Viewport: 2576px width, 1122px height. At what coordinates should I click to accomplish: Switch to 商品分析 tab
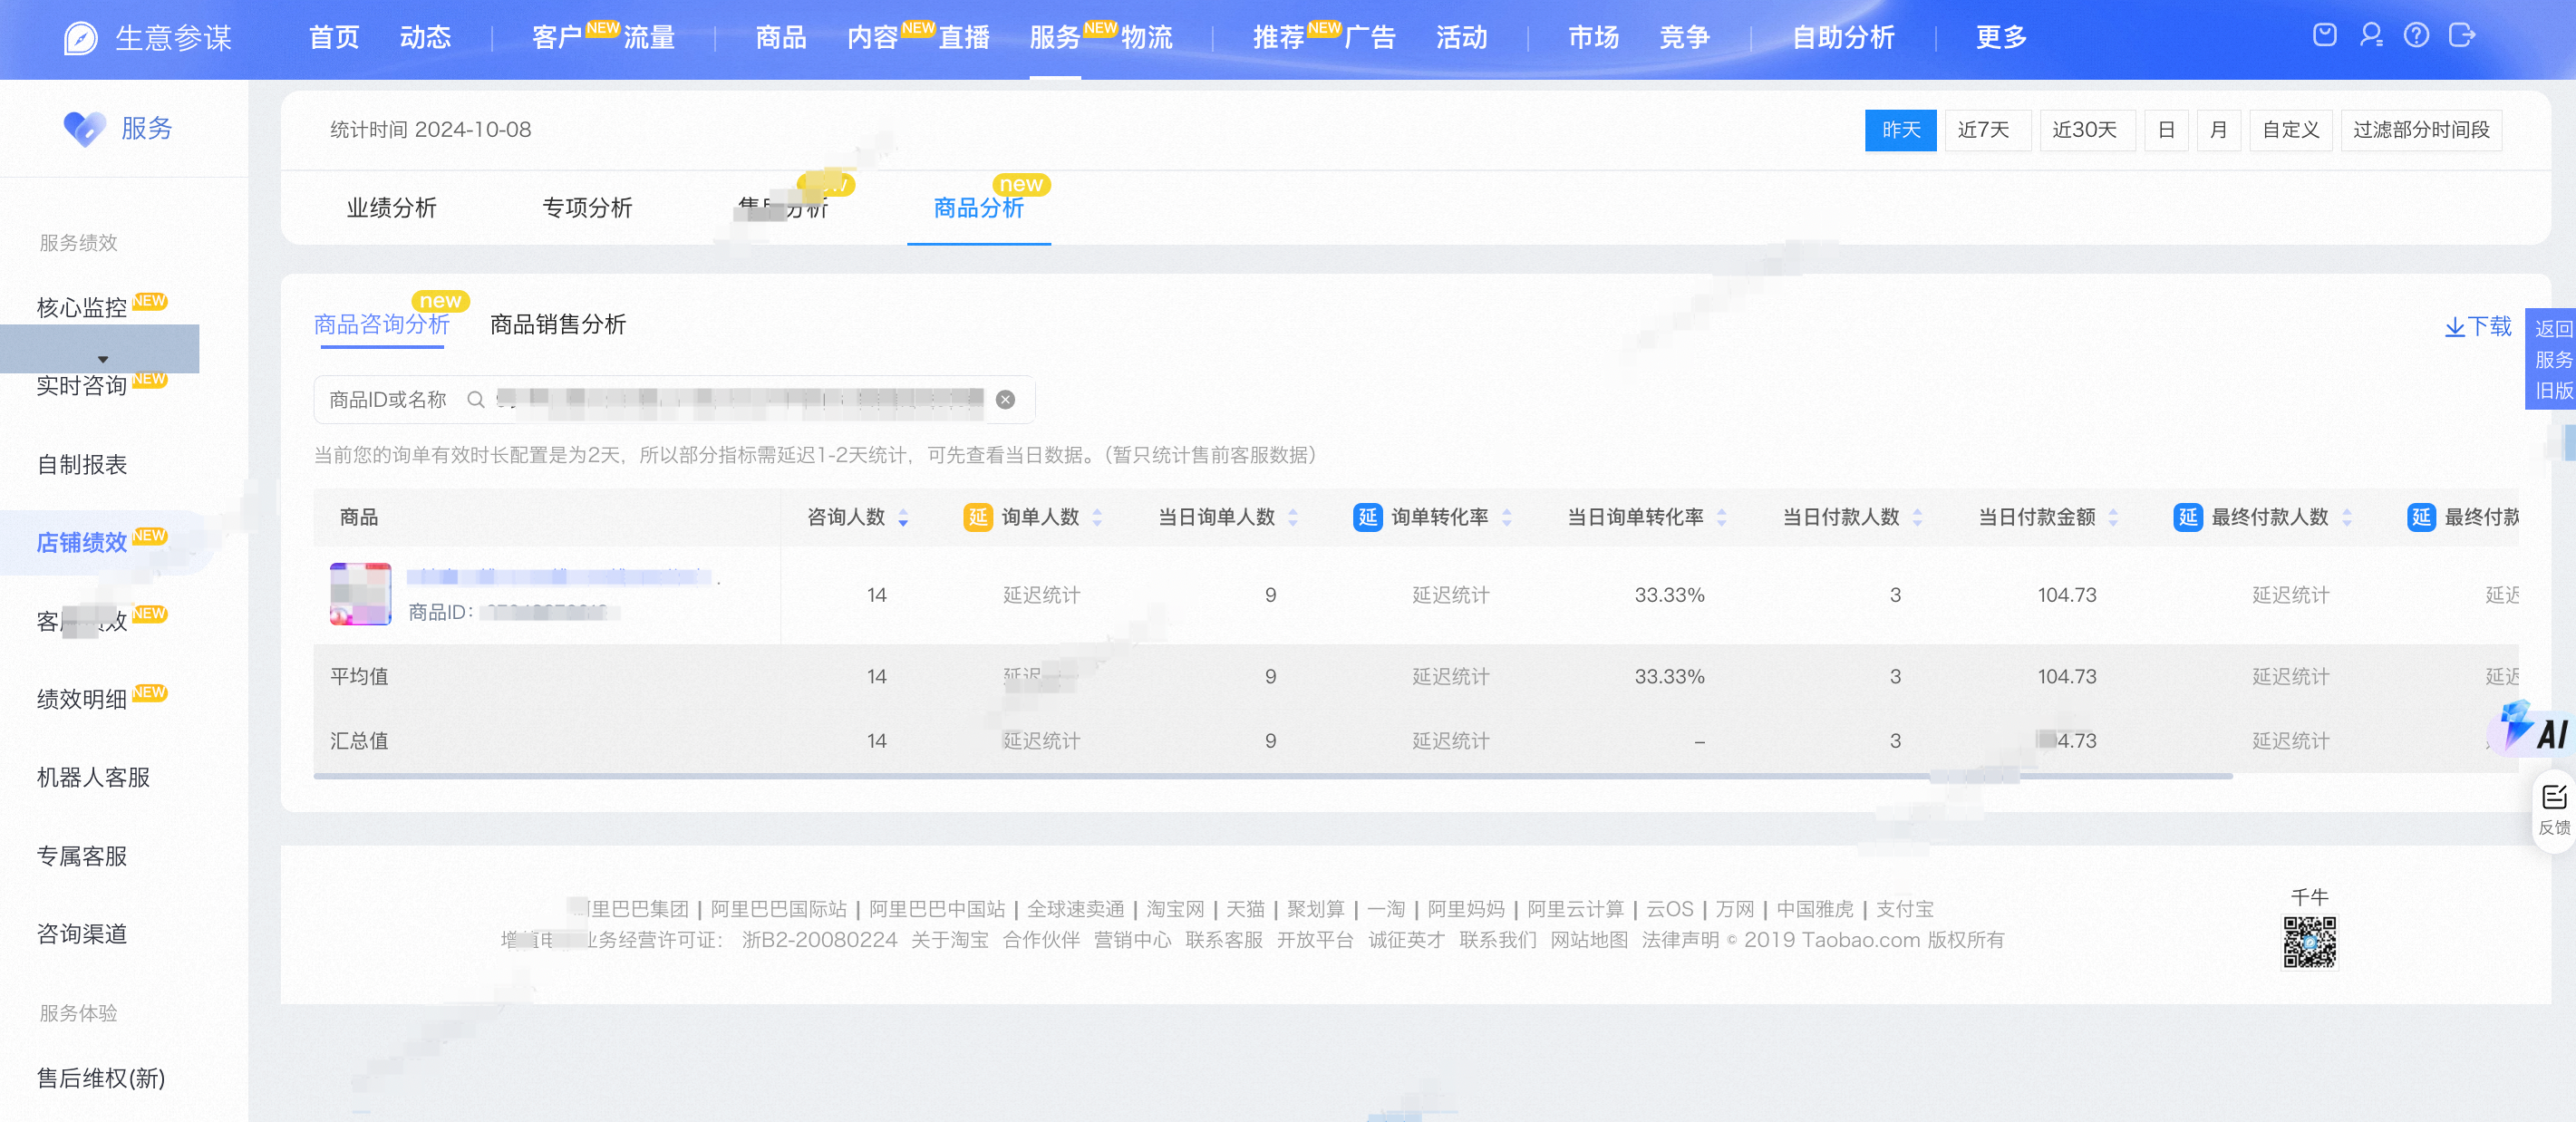[x=978, y=207]
